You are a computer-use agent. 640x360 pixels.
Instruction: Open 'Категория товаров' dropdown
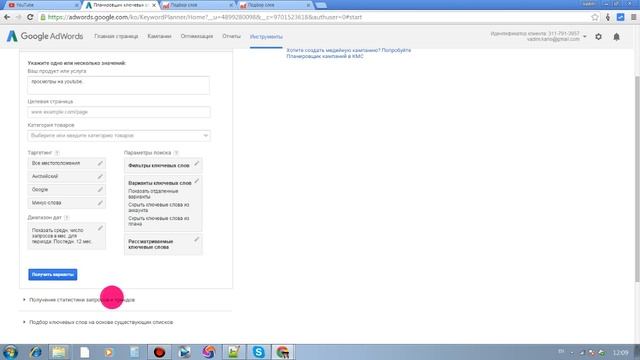pos(119,136)
